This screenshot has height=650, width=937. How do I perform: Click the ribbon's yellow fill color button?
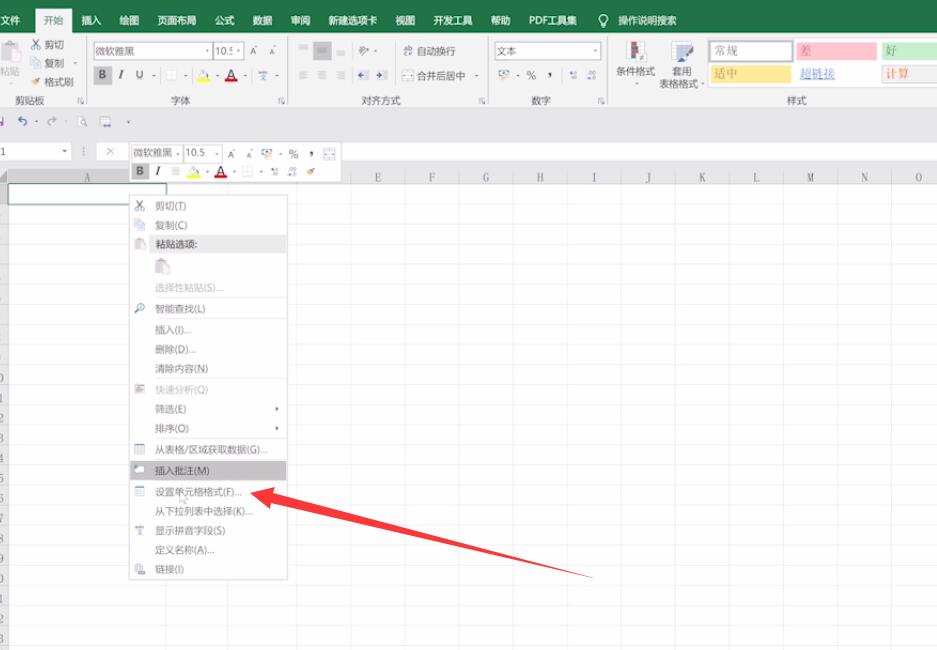[203, 75]
